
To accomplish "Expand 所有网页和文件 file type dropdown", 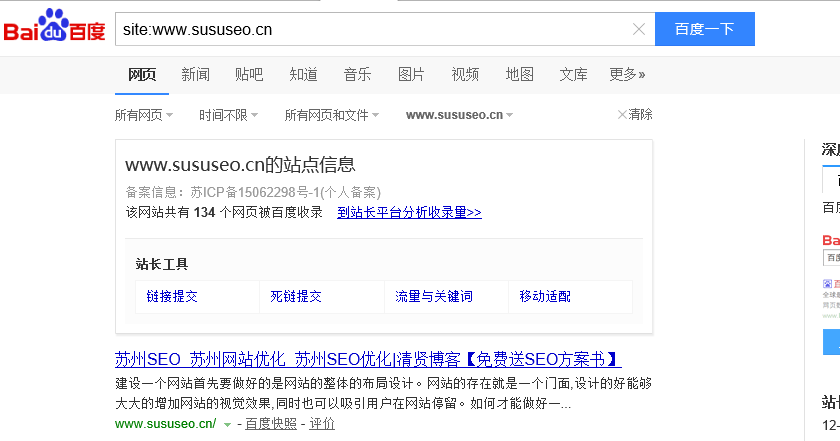I will click(x=332, y=115).
